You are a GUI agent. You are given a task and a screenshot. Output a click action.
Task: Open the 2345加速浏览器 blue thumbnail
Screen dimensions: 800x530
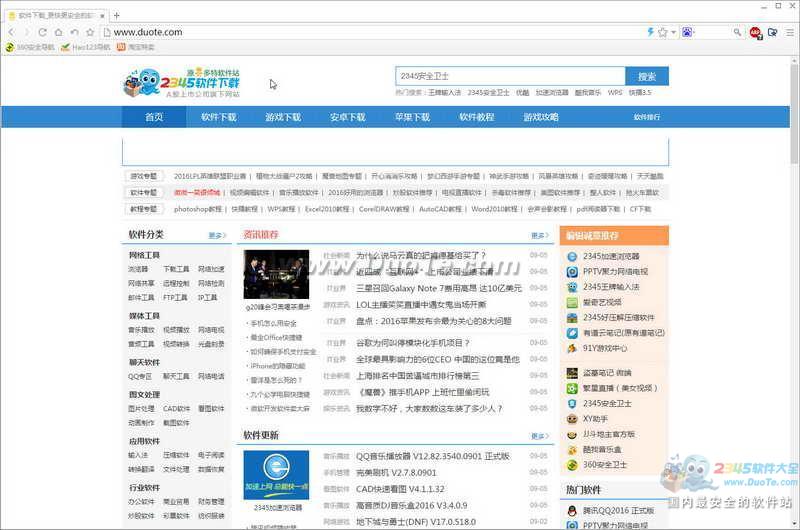point(277,475)
